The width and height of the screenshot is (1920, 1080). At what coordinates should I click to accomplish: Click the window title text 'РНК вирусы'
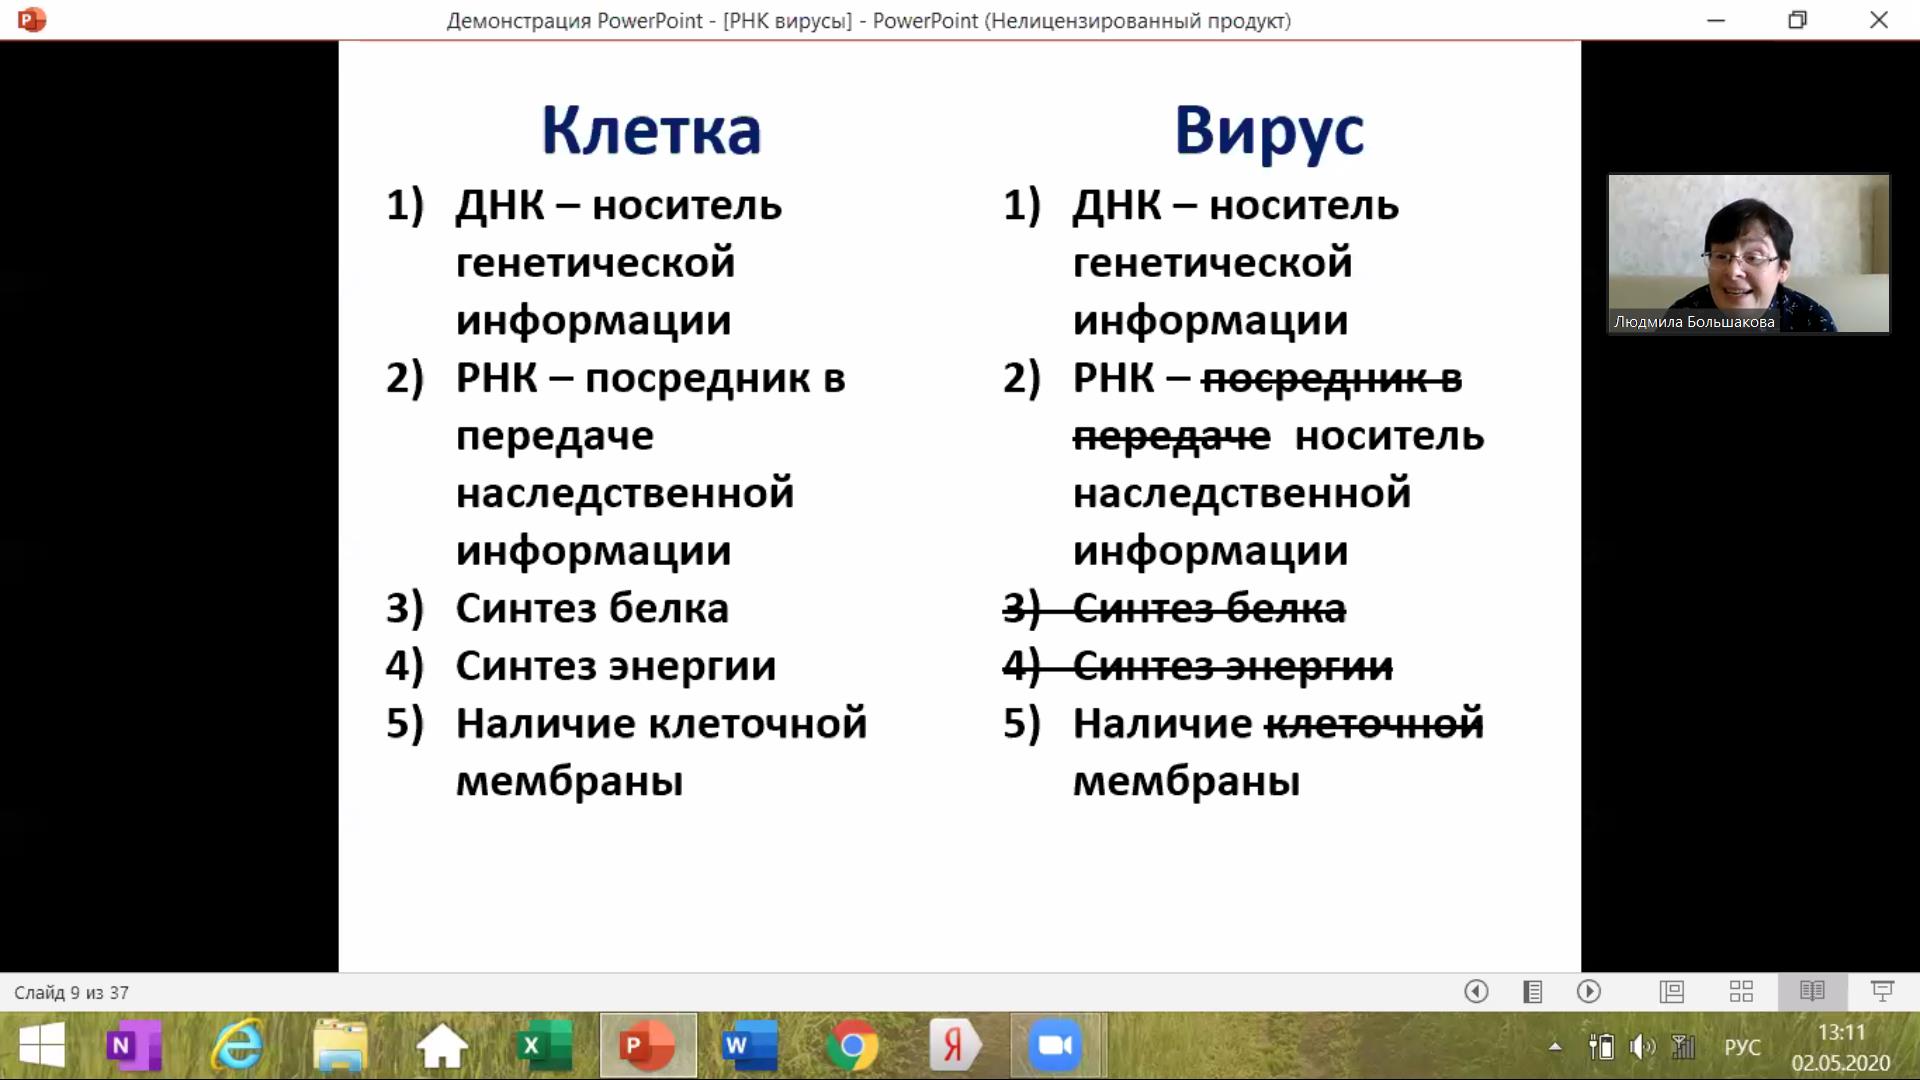[x=787, y=20]
